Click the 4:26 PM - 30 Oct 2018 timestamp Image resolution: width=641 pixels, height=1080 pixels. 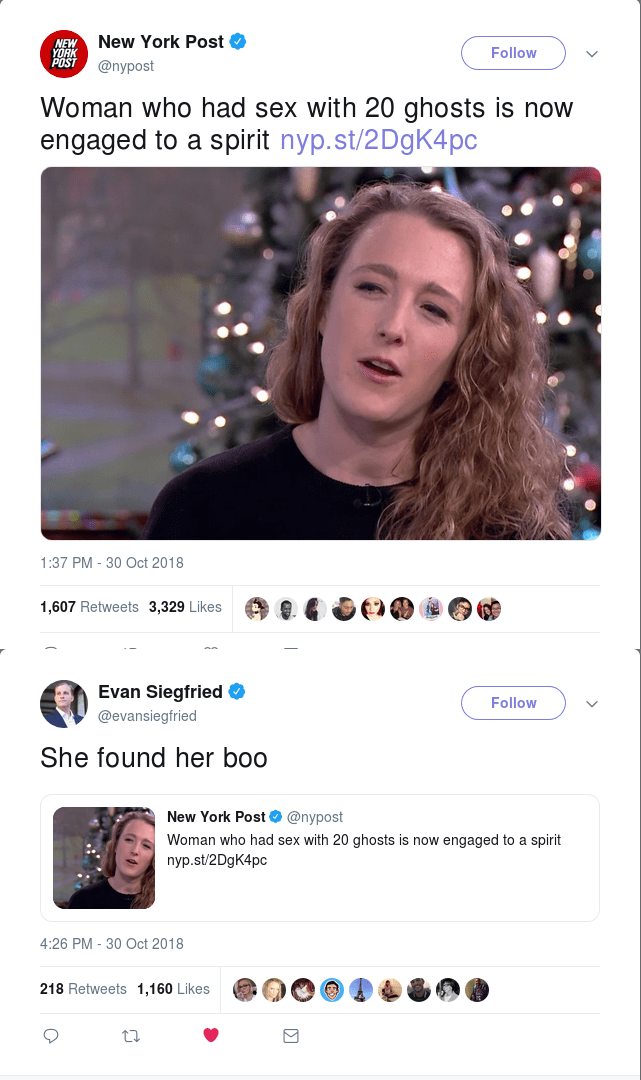coord(112,943)
